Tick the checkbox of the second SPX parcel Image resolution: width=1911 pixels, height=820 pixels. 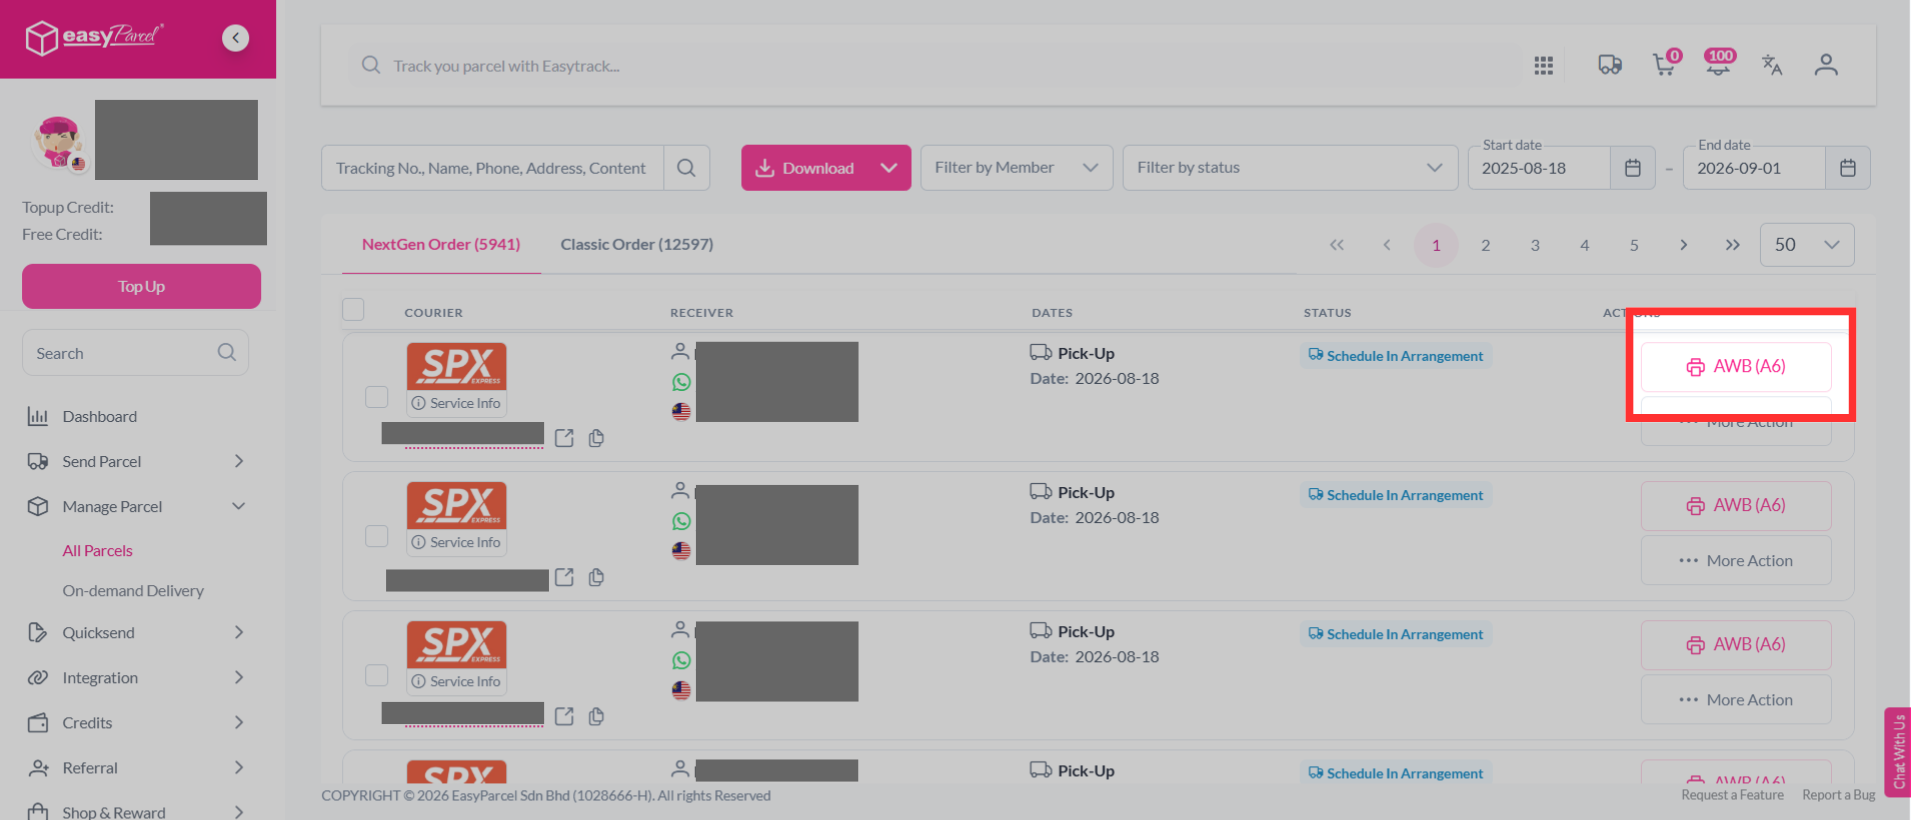click(376, 536)
